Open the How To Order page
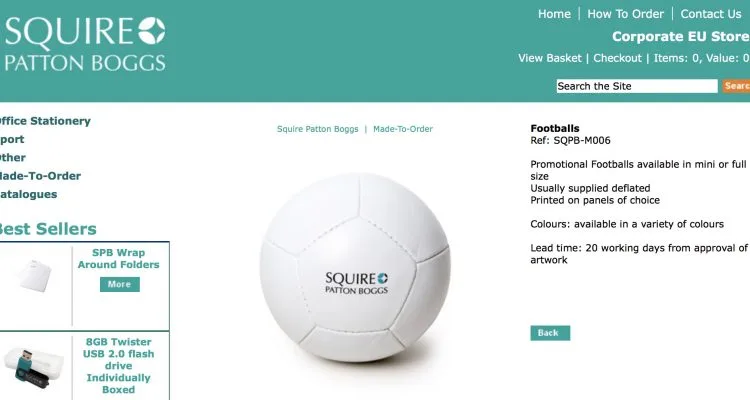 point(625,14)
